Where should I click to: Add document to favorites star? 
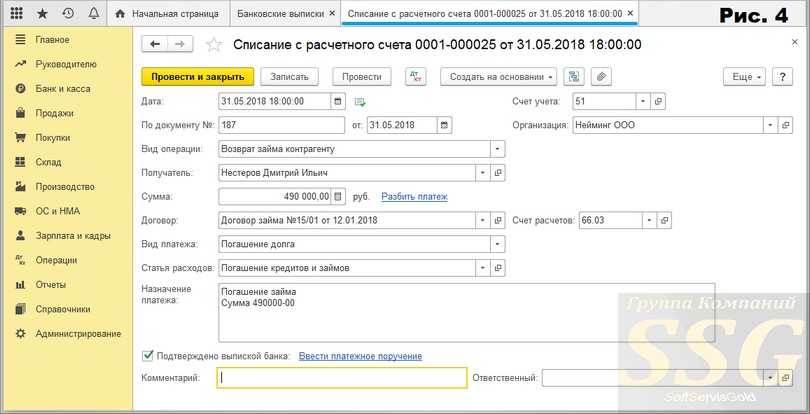pyautogui.click(x=213, y=45)
